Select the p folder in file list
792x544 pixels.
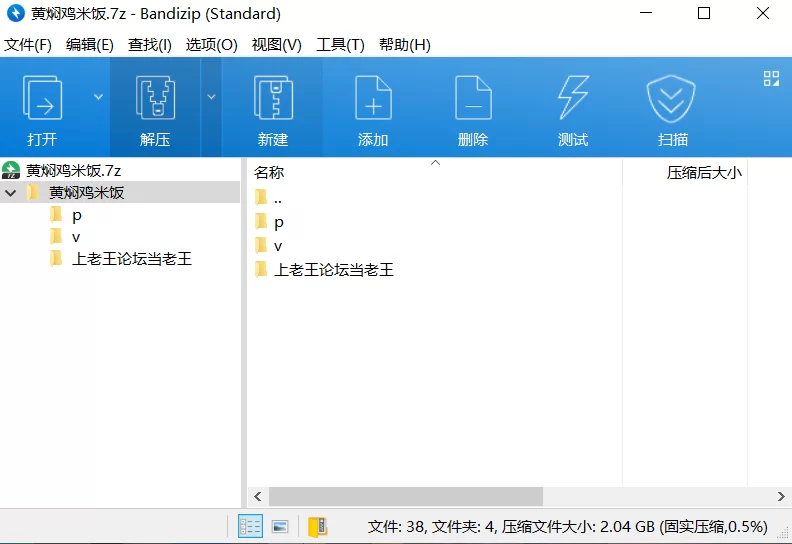279,222
